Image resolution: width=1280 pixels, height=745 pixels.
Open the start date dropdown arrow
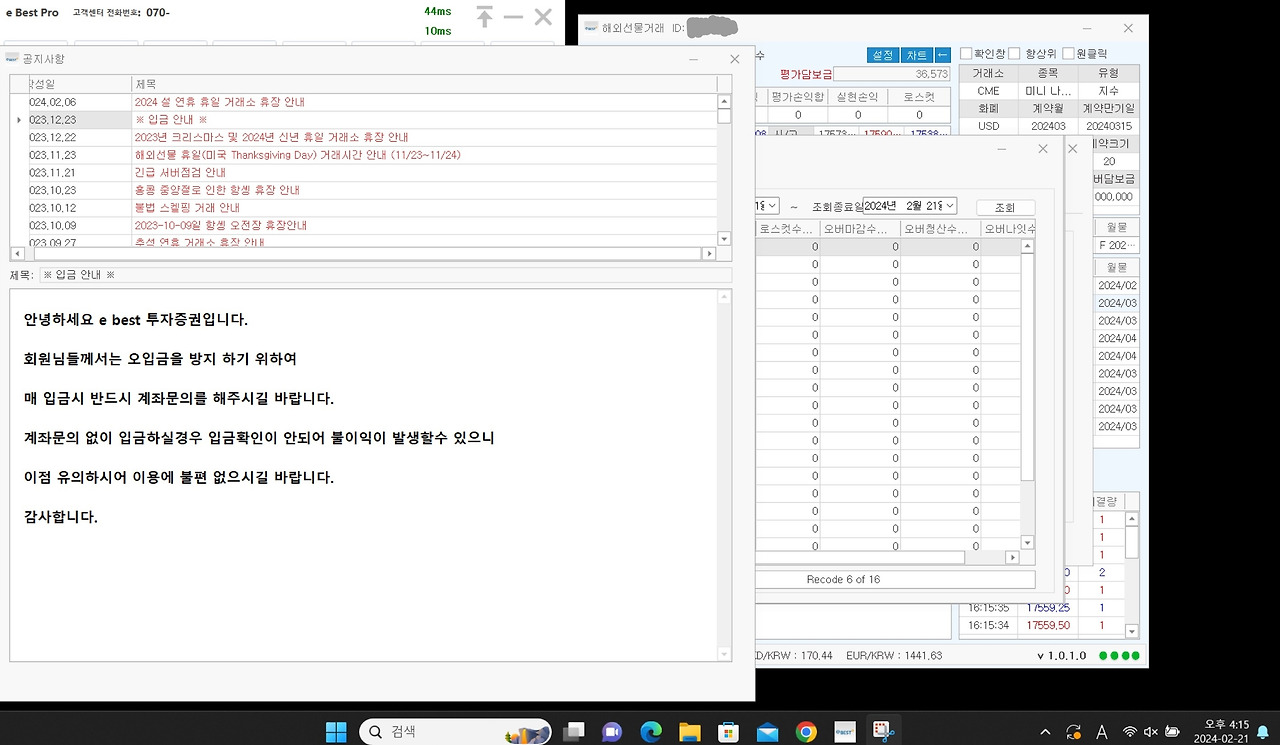tap(772, 206)
